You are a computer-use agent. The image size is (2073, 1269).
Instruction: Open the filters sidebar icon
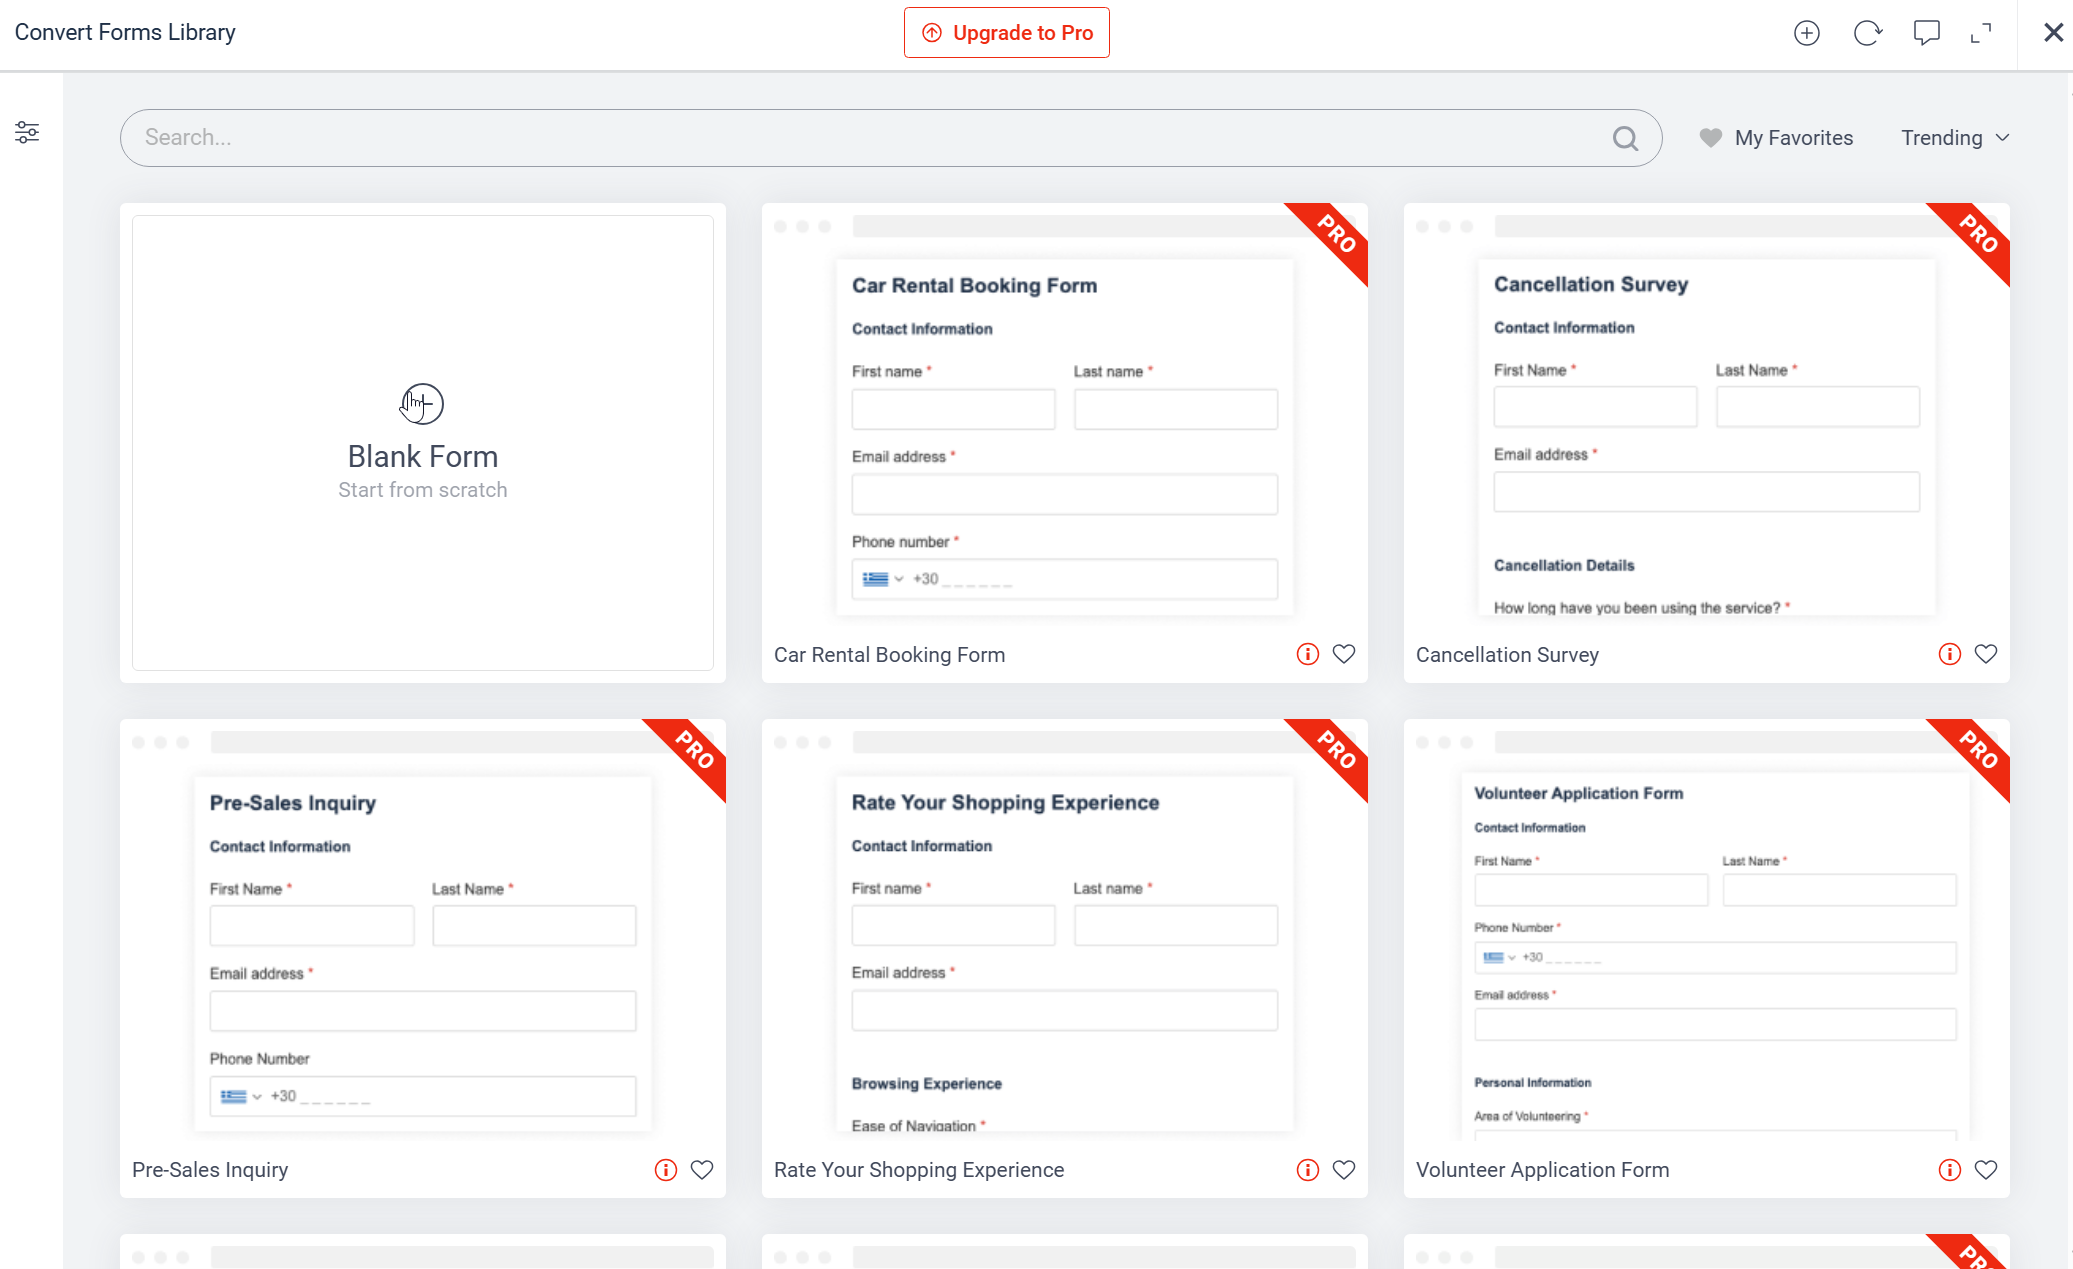[27, 132]
